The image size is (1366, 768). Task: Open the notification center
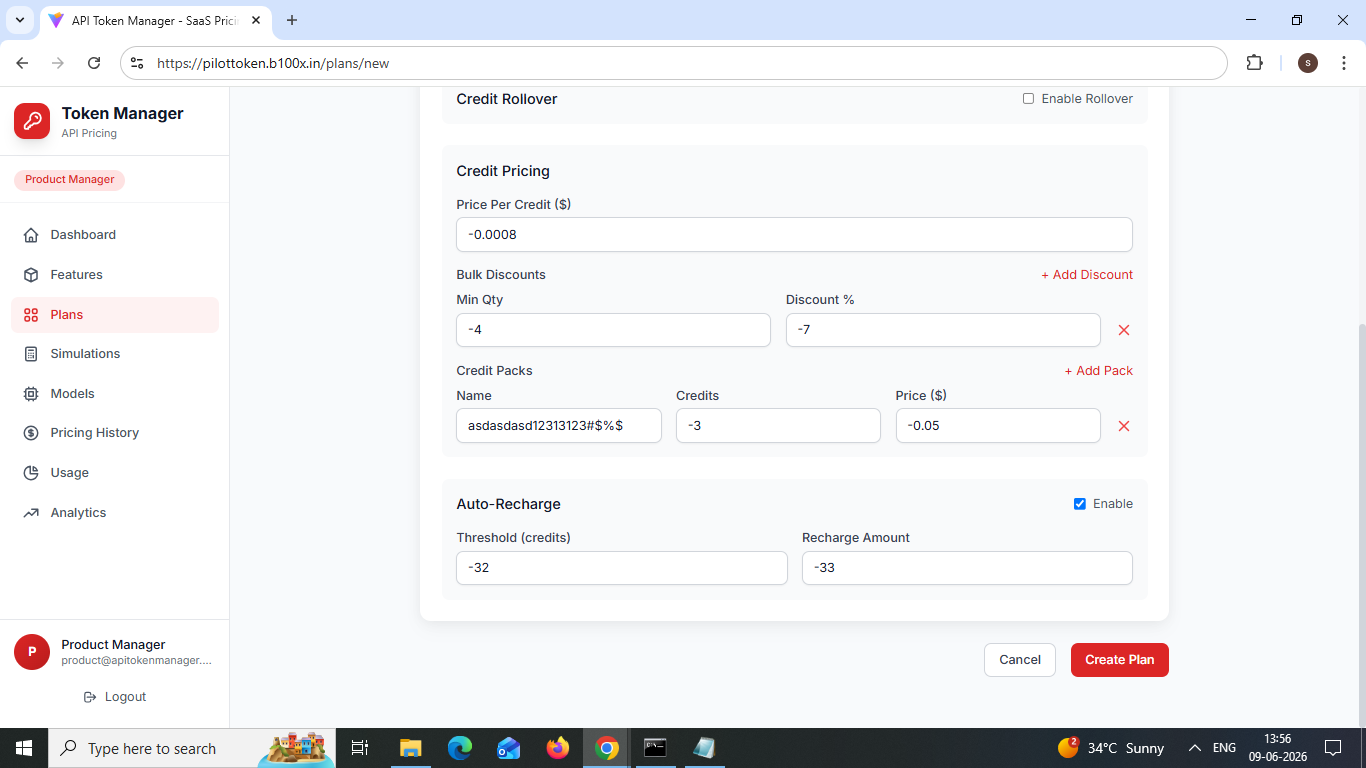point(1332,748)
